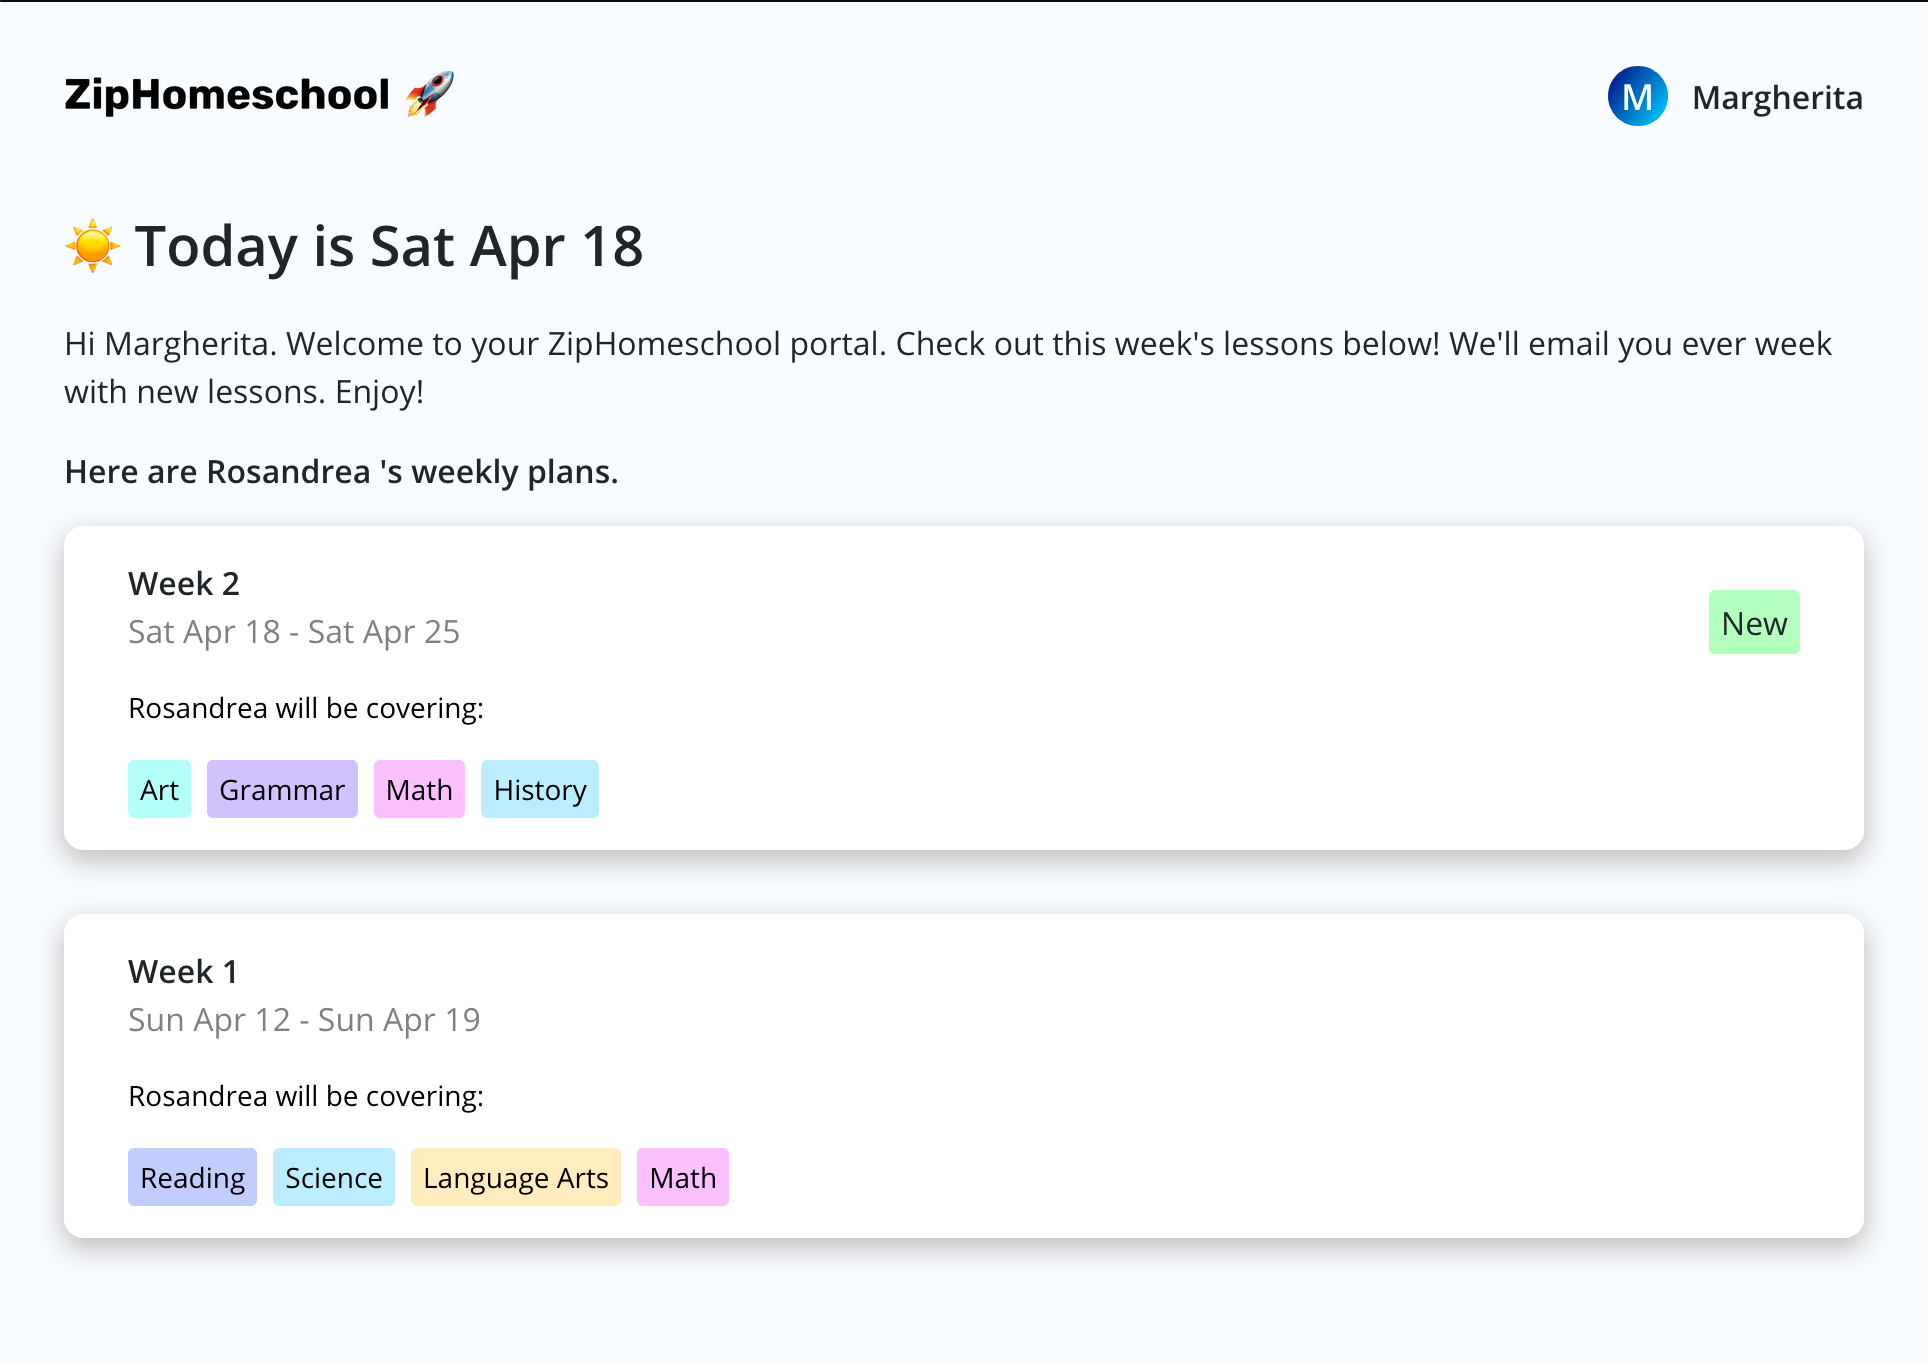The width and height of the screenshot is (1928, 1364).
Task: Open the Week 1 plan title
Action: [183, 971]
